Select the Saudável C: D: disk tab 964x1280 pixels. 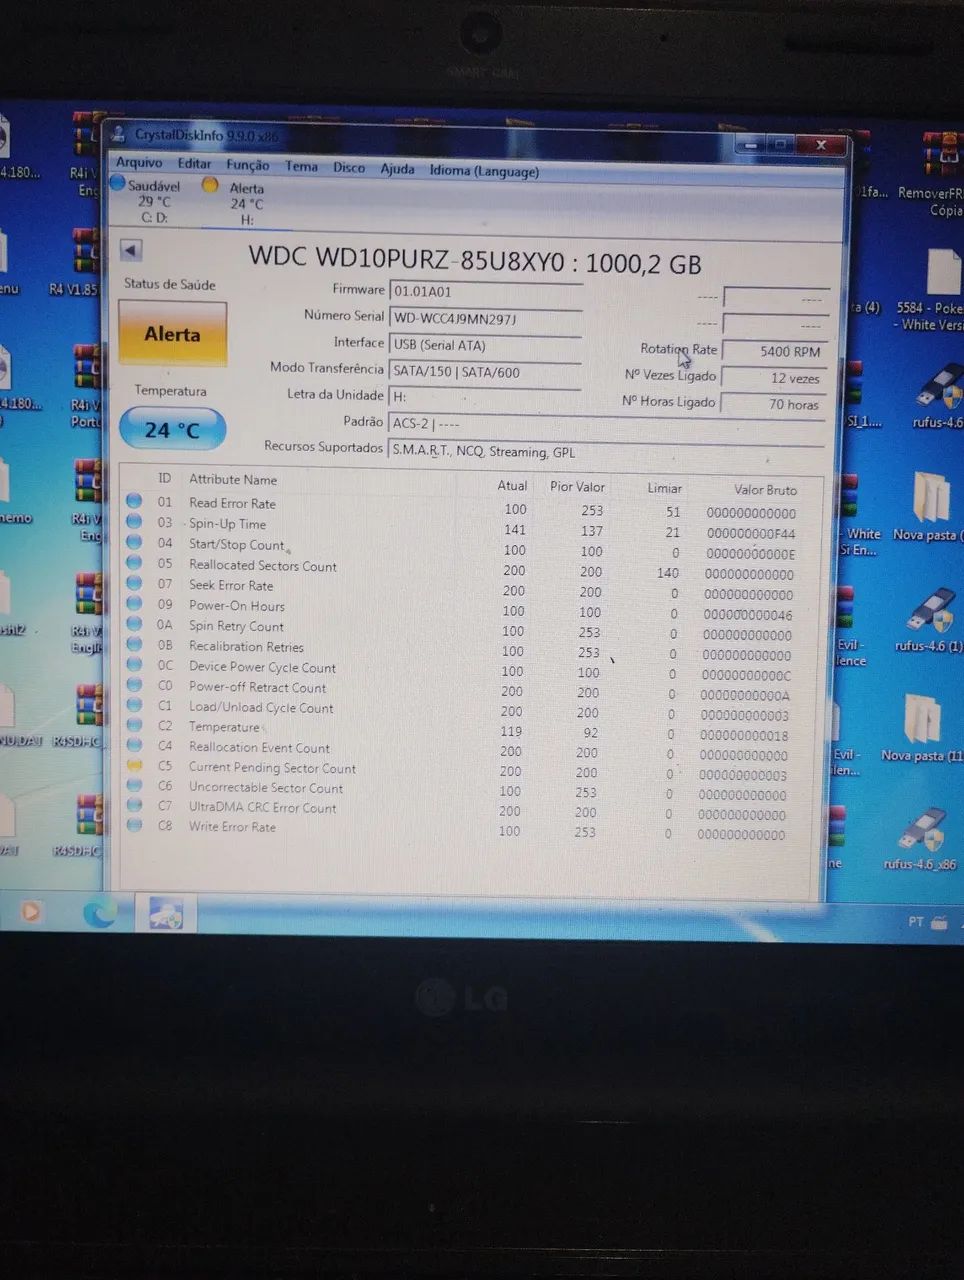point(147,201)
